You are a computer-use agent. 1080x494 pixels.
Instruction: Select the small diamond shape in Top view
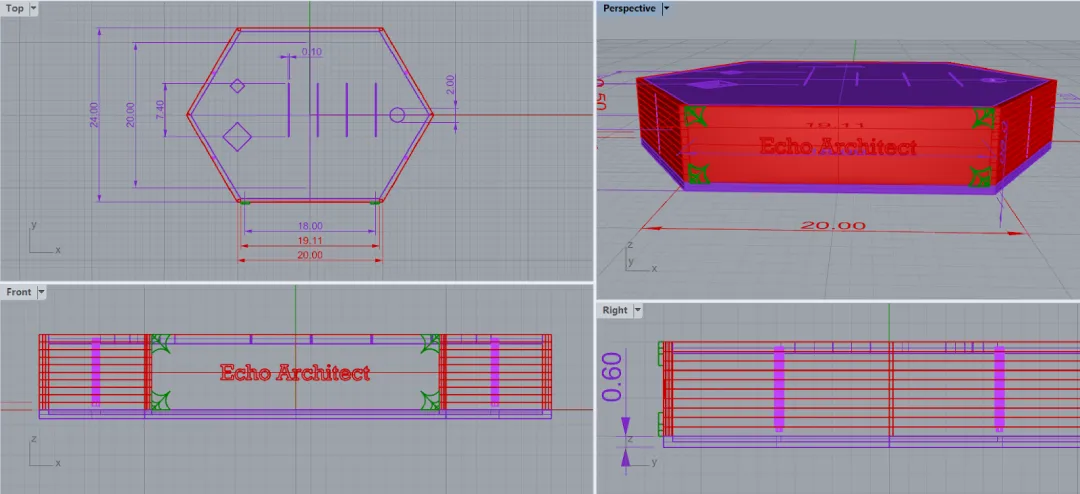tap(237, 86)
